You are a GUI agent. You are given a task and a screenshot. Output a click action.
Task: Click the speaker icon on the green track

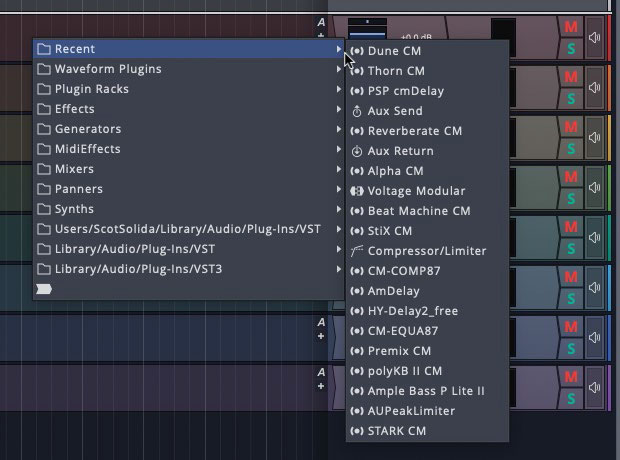(594, 187)
